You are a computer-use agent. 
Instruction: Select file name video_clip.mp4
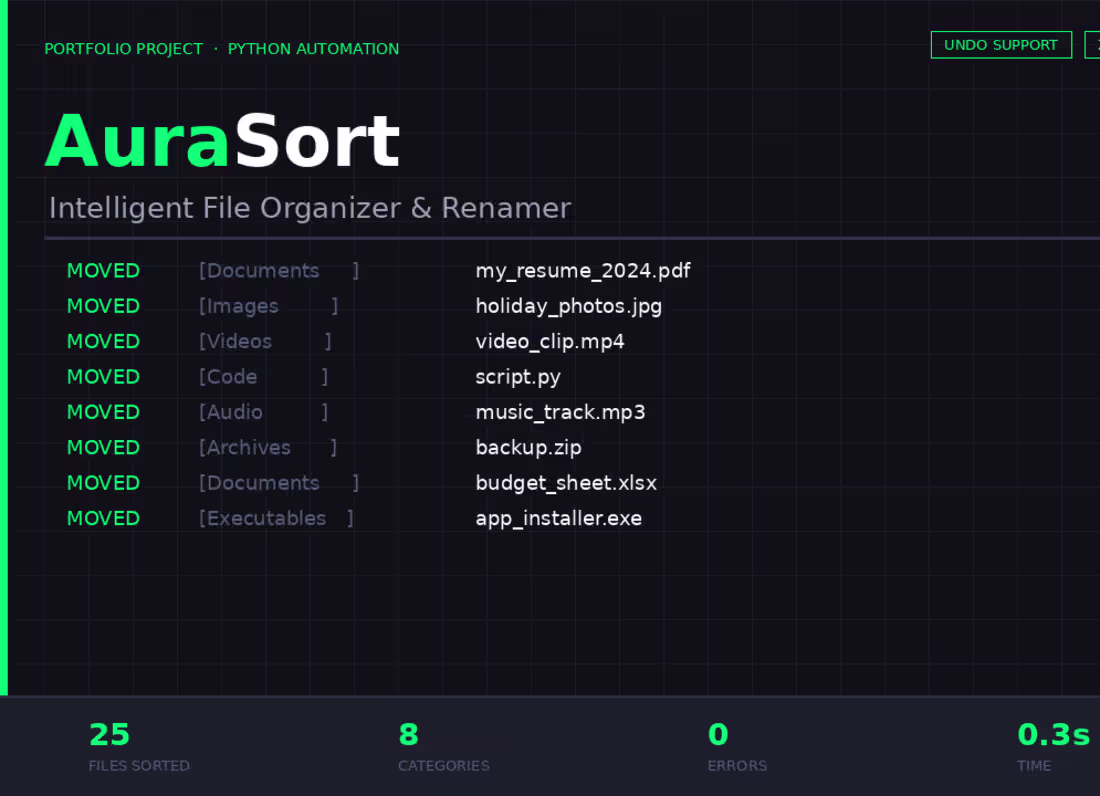coord(549,342)
